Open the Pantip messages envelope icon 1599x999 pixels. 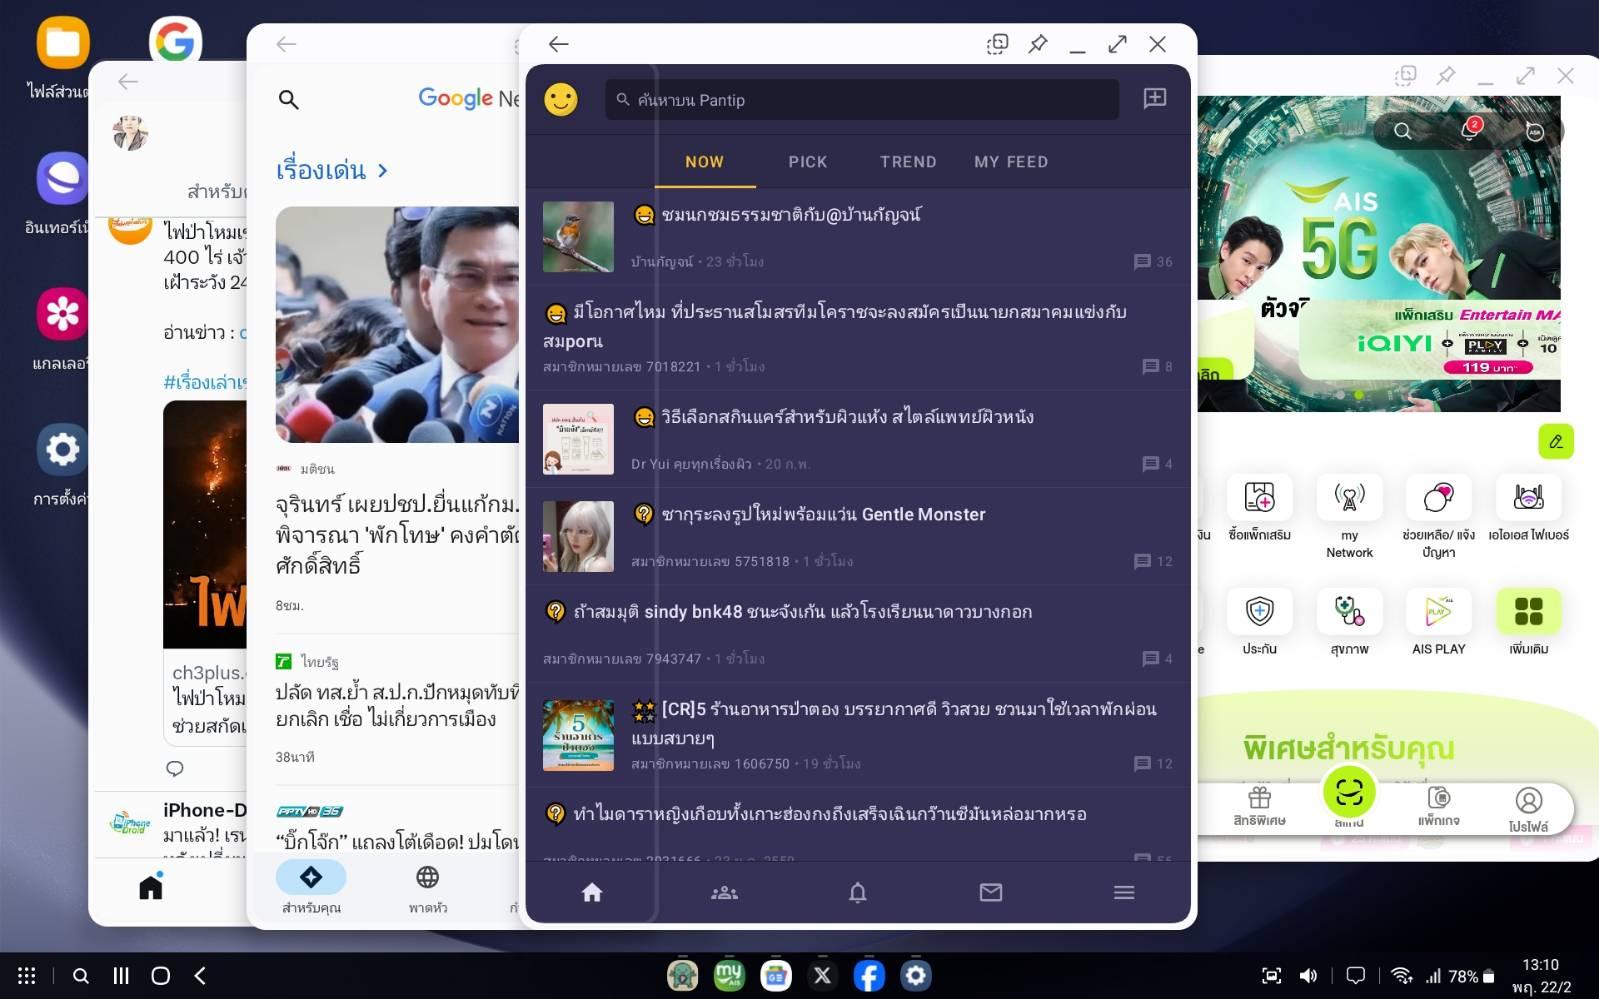point(991,892)
